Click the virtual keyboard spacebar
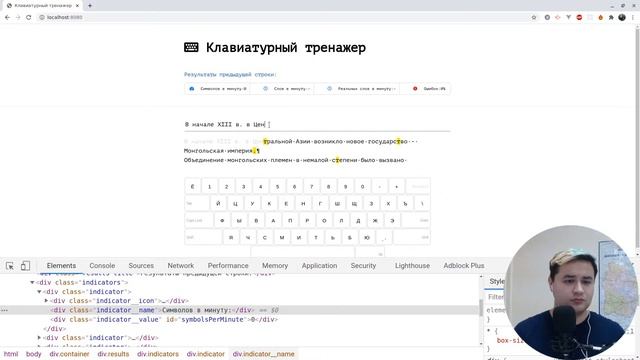The image size is (640, 360). coord(303,252)
